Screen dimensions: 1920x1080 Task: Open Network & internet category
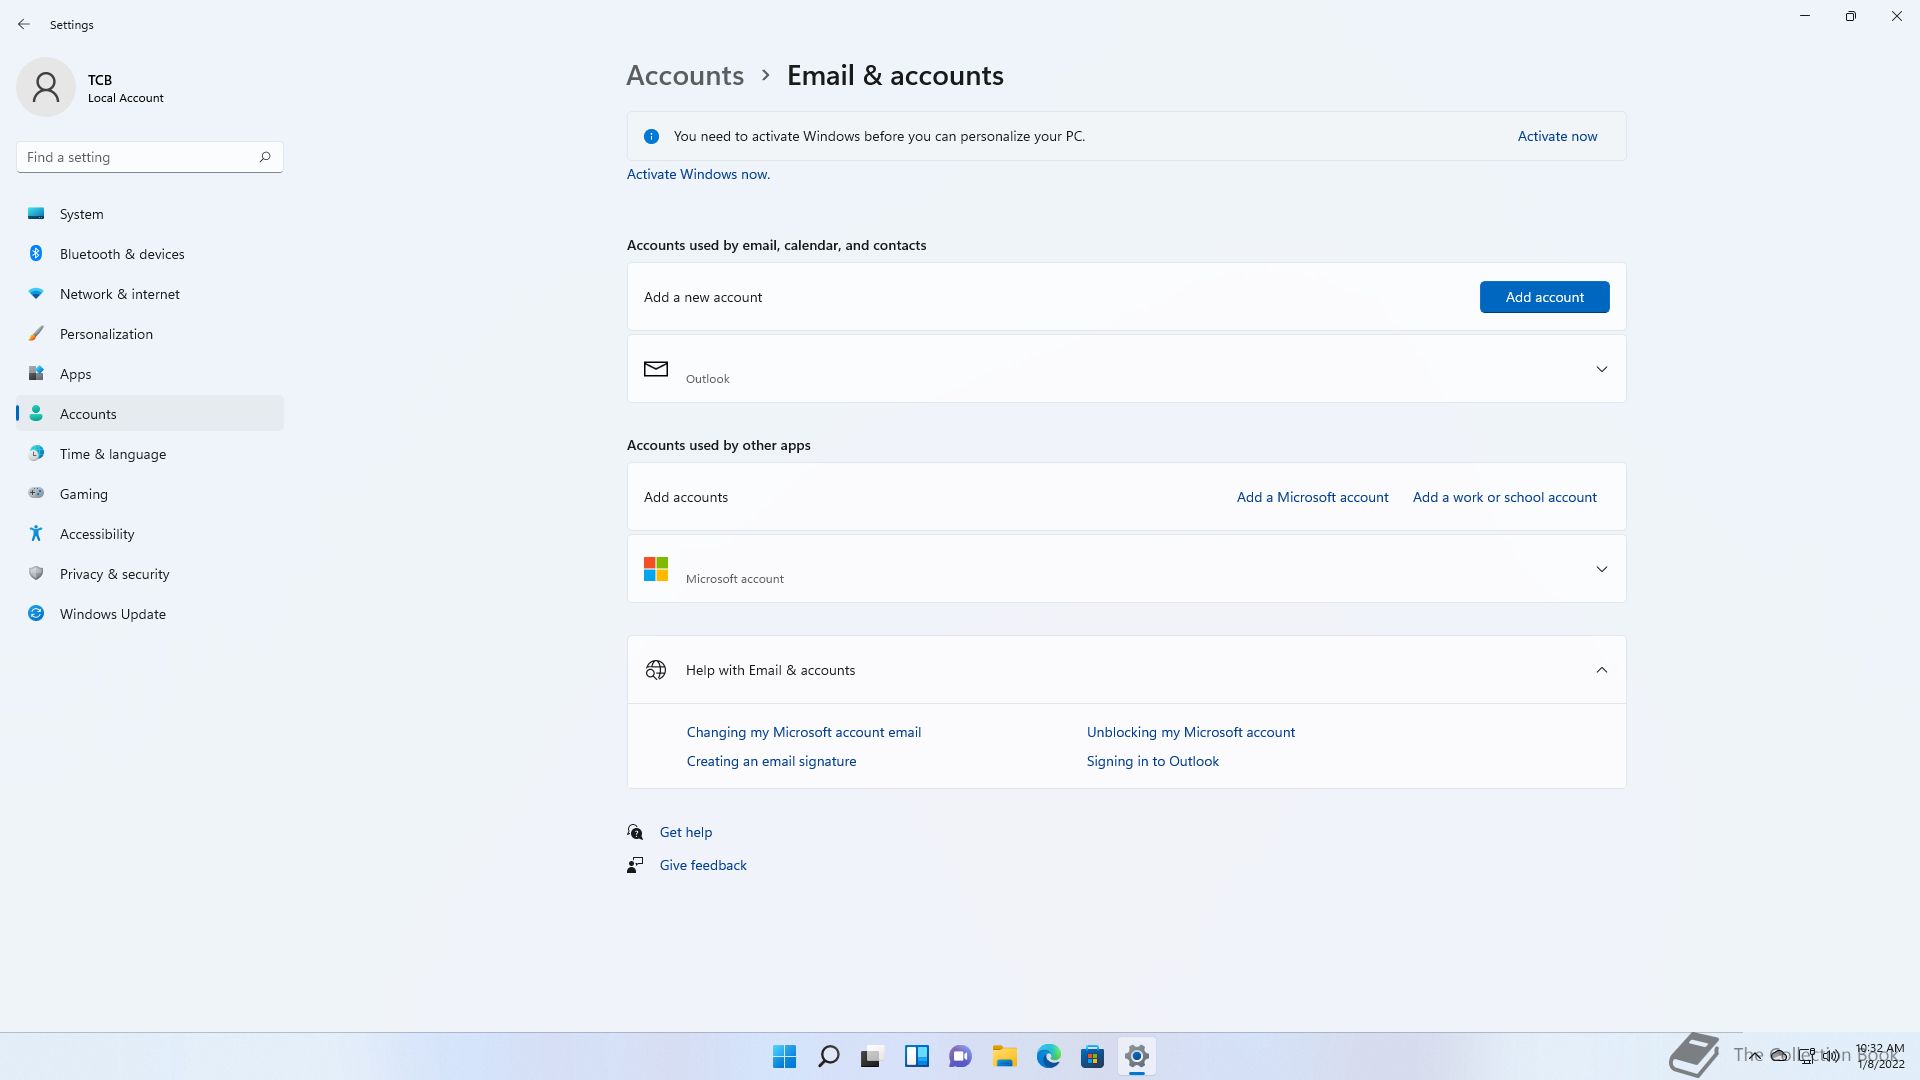150,294
